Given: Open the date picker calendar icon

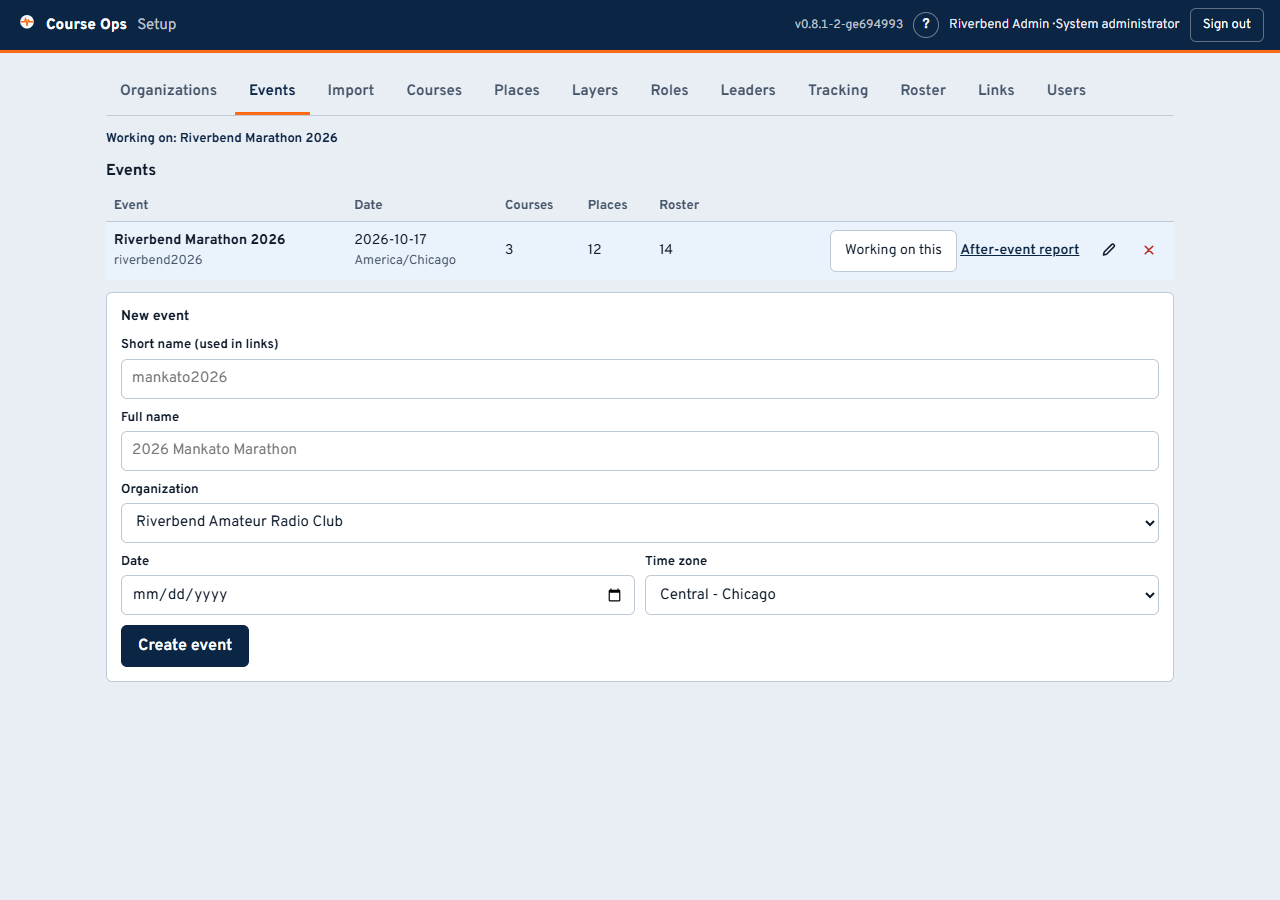Looking at the screenshot, I should tap(614, 595).
